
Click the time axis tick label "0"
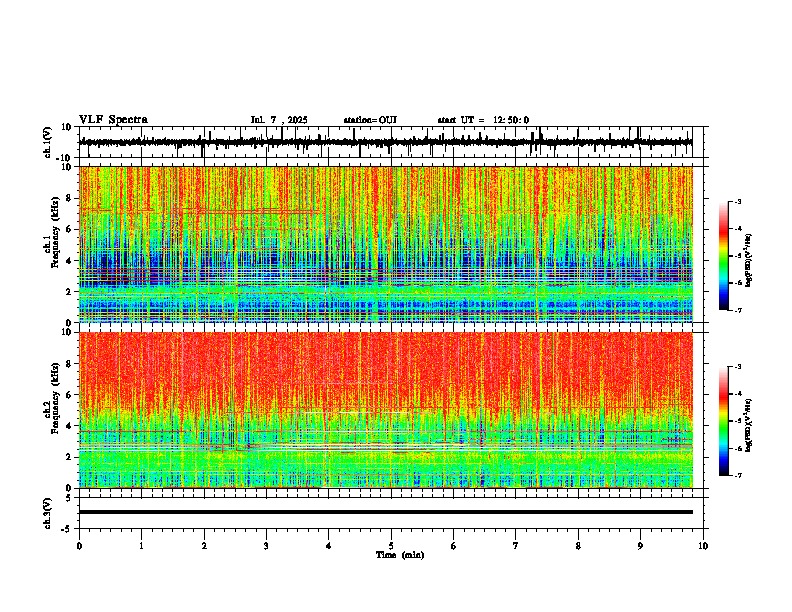coord(79,546)
